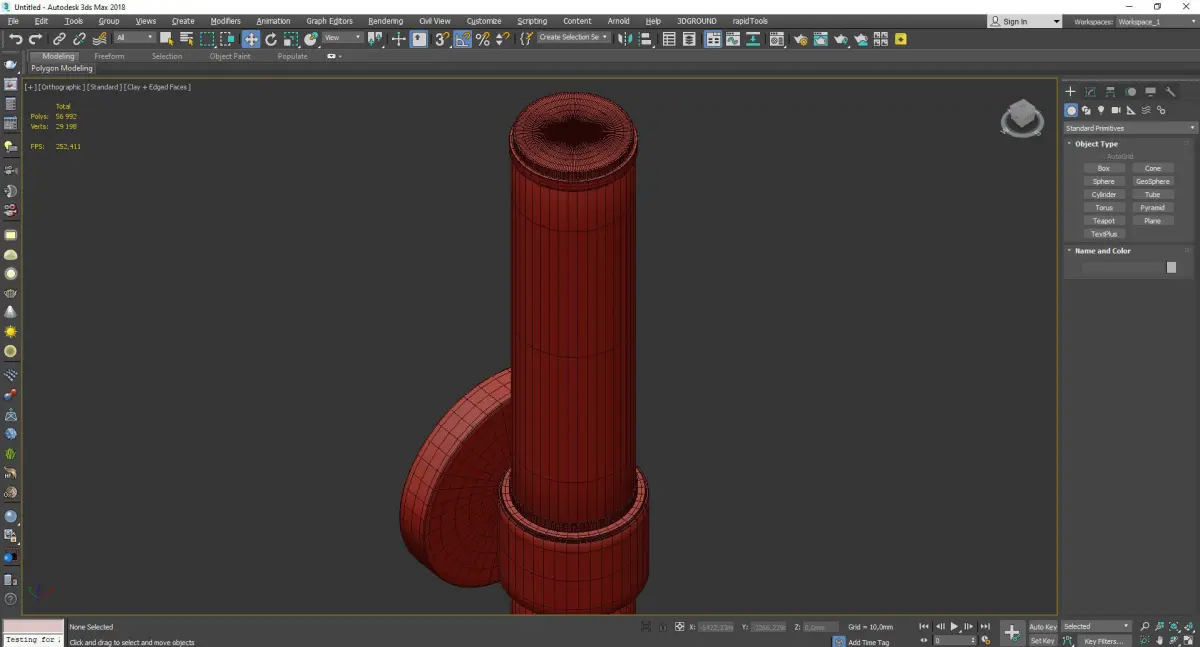Image resolution: width=1200 pixels, height=647 pixels.
Task: Switch to the Object Paint tab
Action: tap(229, 57)
